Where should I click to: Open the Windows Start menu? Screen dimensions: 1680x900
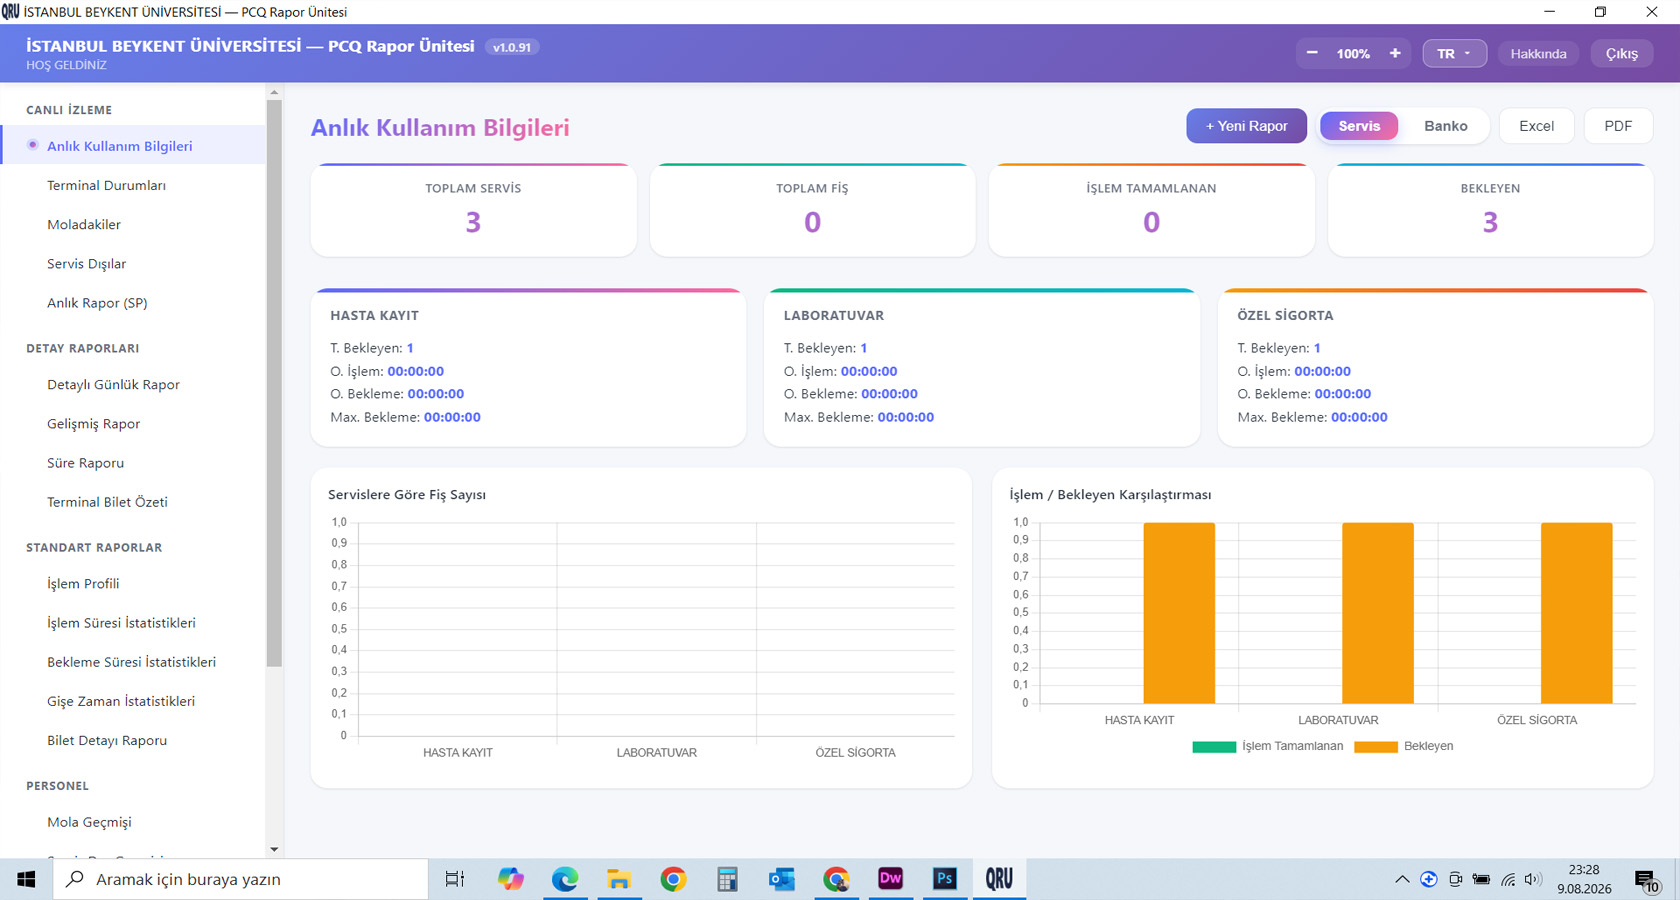26,879
